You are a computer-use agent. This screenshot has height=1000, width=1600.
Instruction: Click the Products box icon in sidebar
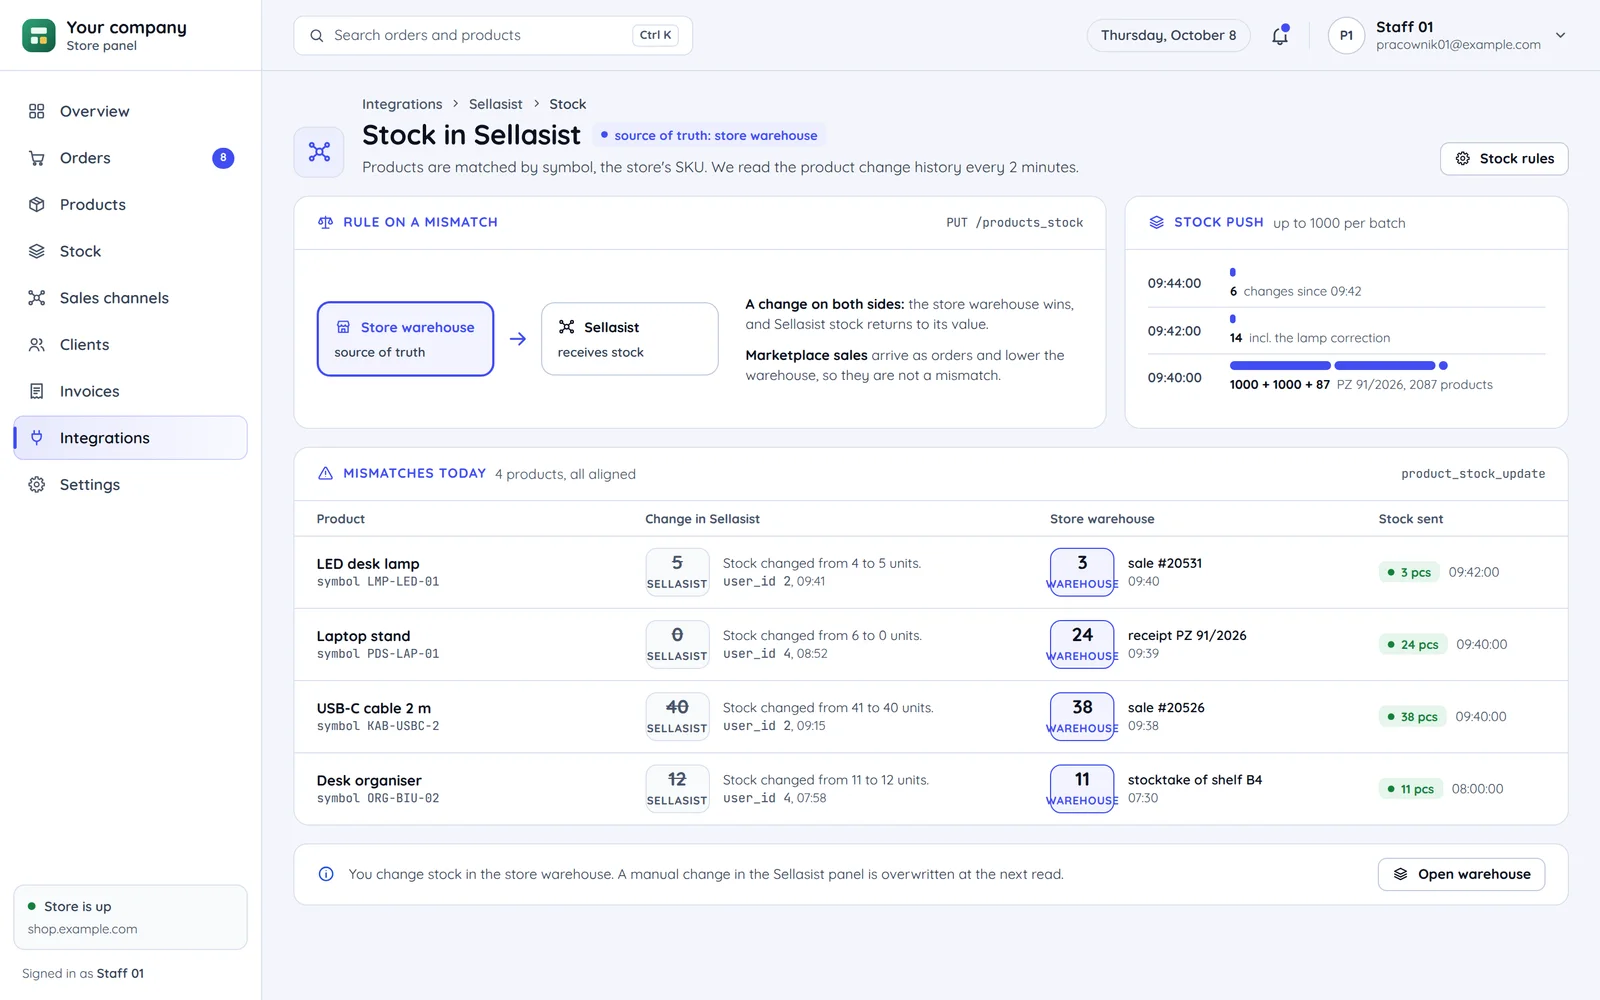(37, 204)
